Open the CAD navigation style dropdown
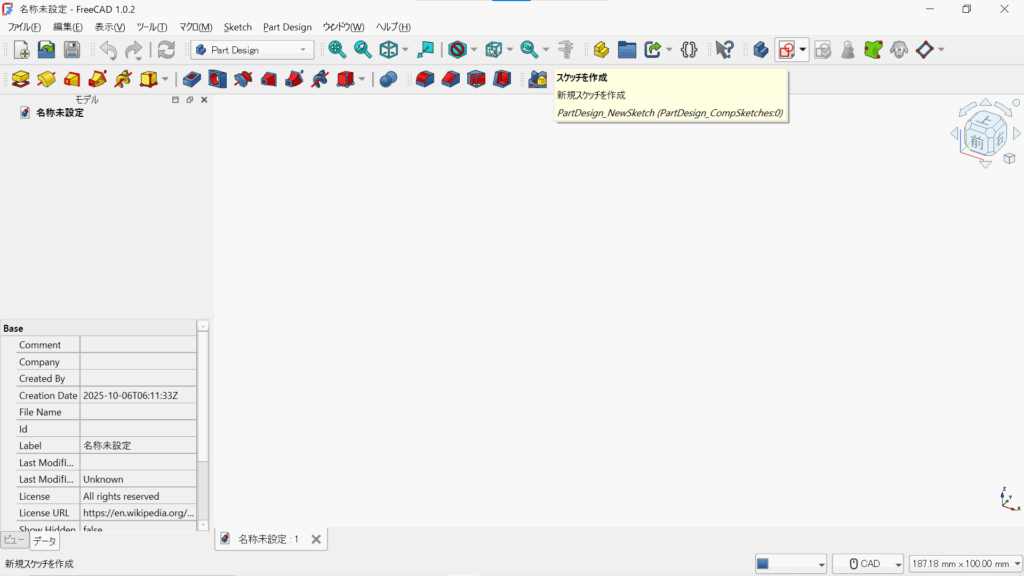This screenshot has height=576, width=1024. coord(868,563)
